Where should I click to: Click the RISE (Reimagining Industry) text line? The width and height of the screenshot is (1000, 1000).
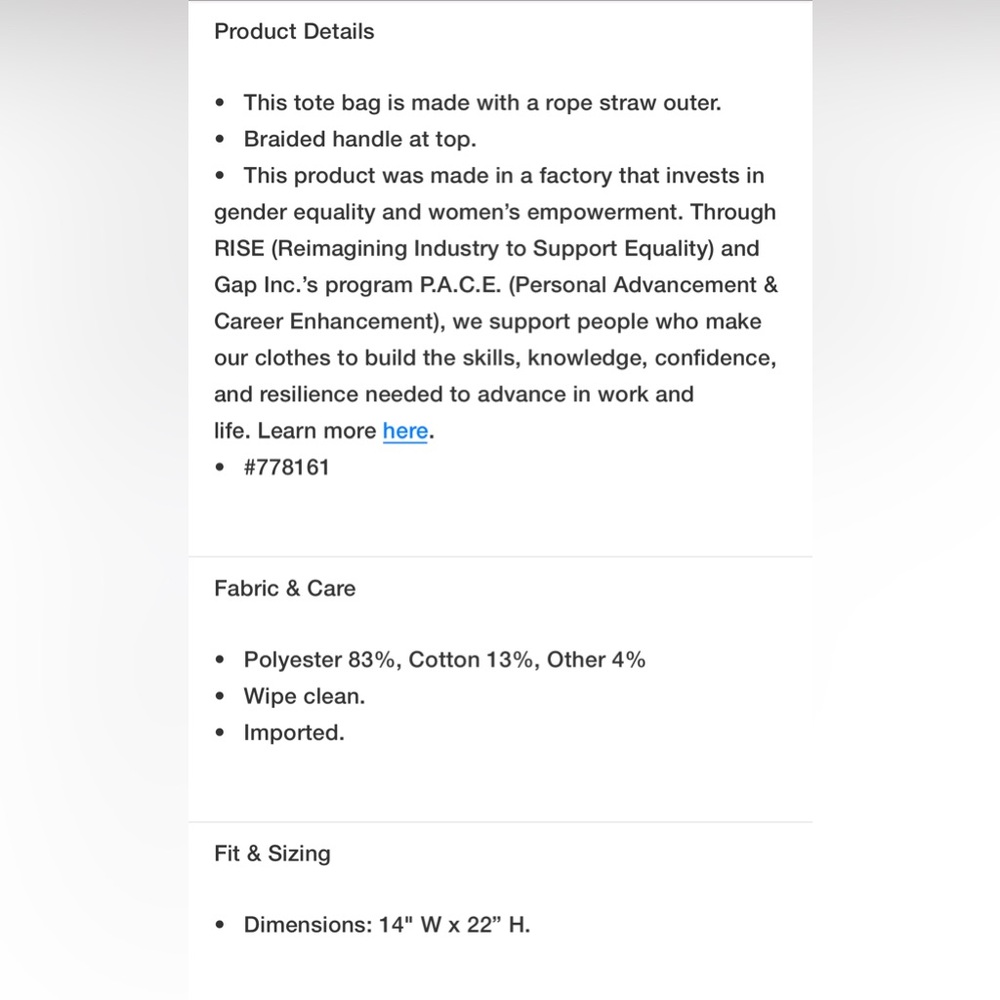tap(487, 248)
